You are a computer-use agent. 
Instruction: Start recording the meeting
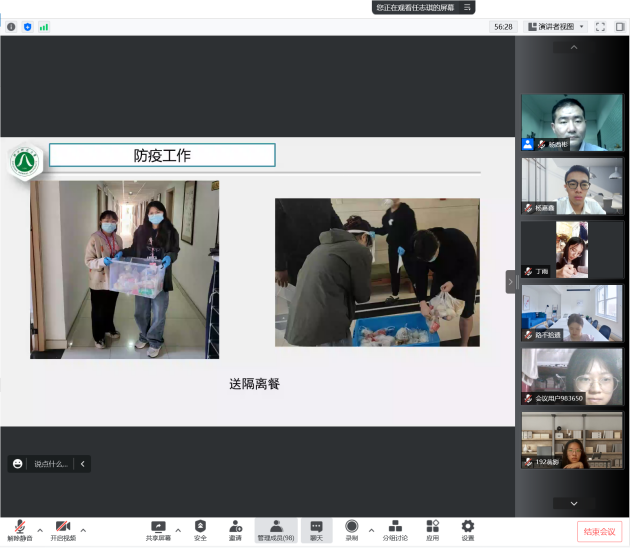click(352, 530)
